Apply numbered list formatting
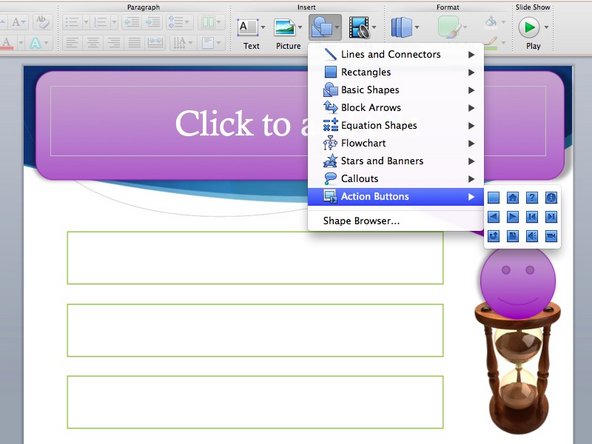 (100, 22)
